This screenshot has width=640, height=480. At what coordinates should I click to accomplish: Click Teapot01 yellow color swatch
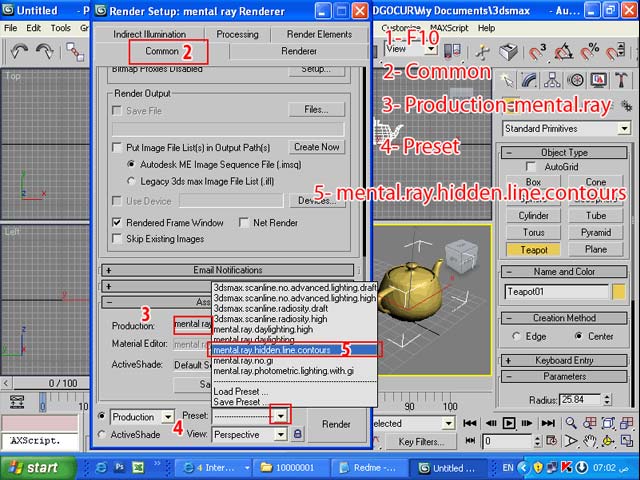pos(619,292)
